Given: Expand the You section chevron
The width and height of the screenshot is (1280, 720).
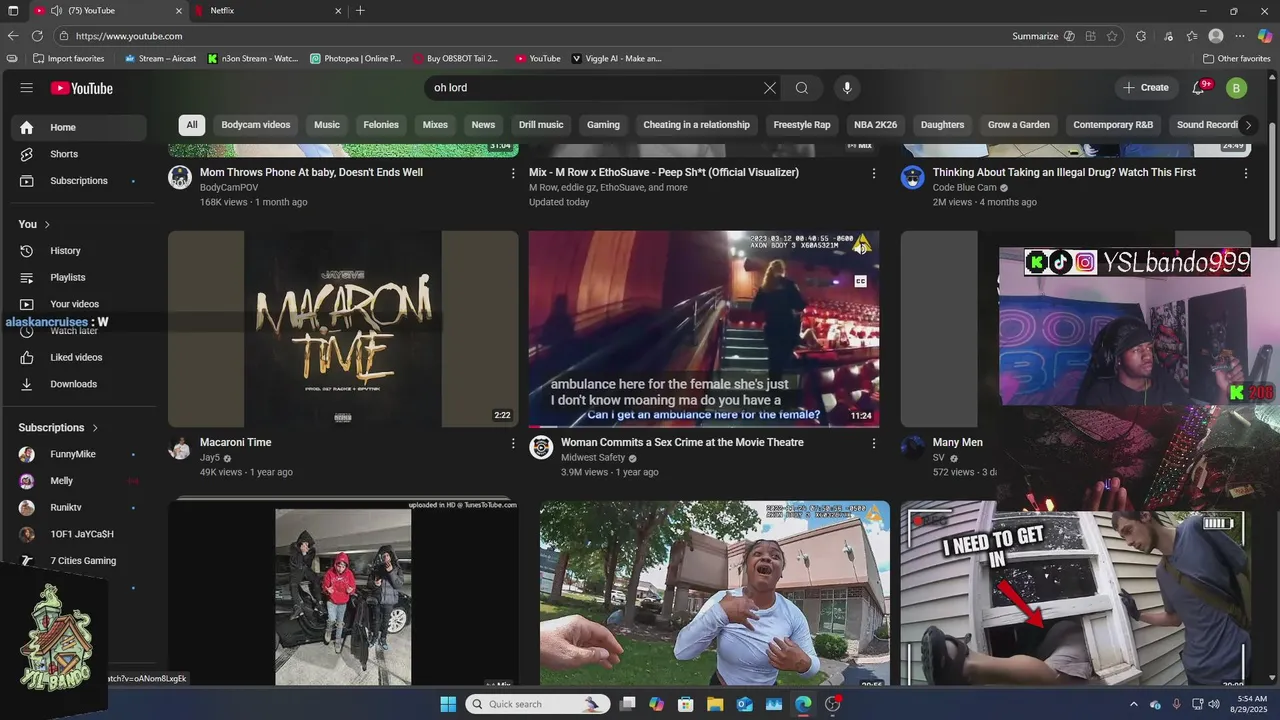Looking at the screenshot, I should coord(47,224).
